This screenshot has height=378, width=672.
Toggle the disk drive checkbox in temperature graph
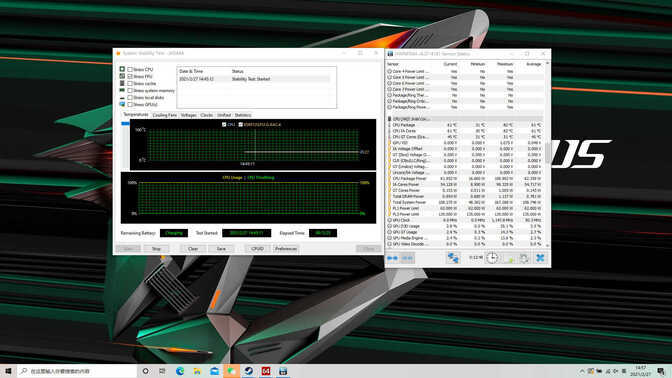pos(240,124)
